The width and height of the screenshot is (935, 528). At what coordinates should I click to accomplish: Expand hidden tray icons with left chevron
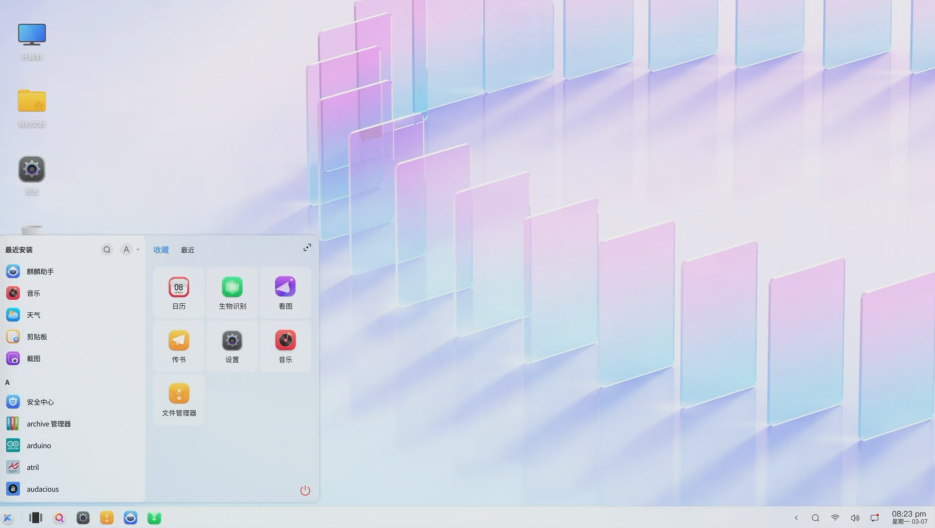point(796,518)
